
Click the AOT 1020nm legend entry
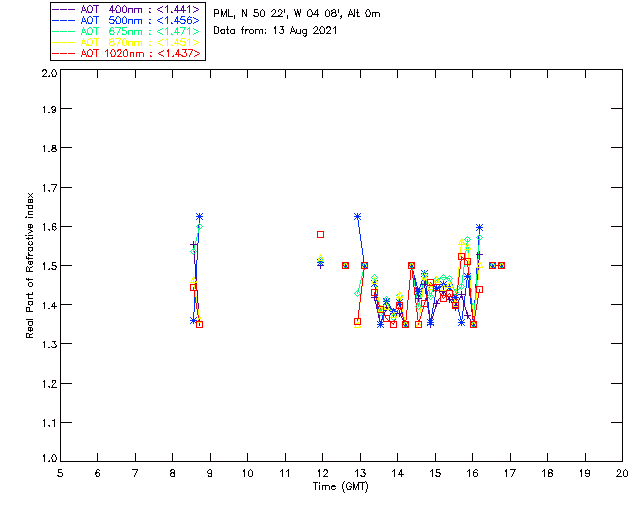(x=127, y=53)
